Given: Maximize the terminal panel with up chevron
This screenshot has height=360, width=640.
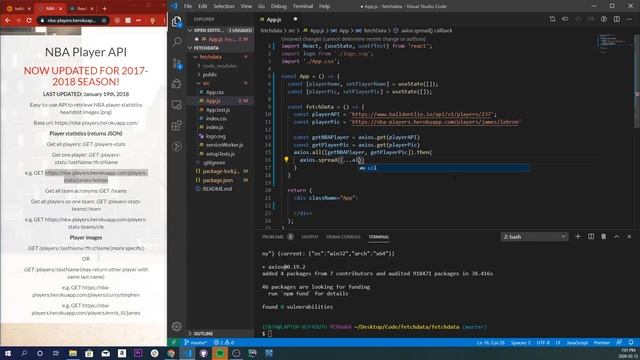Looking at the screenshot, I should point(616,236).
